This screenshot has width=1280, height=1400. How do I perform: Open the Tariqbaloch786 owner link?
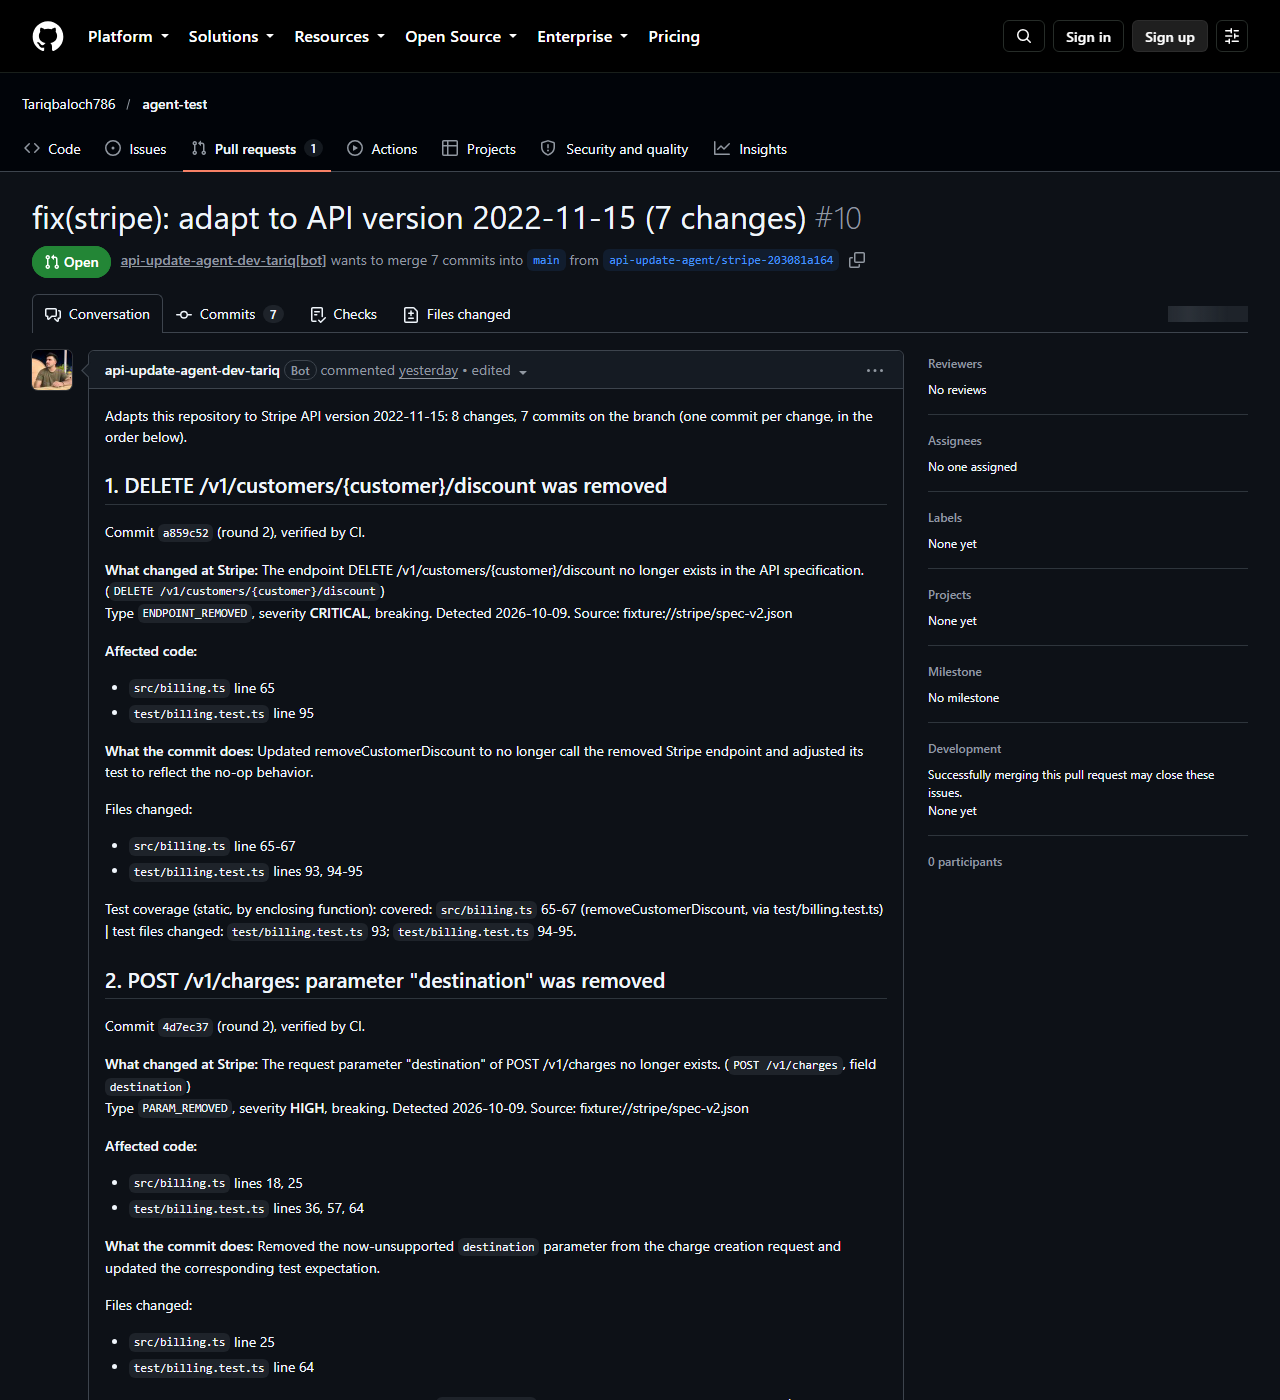(69, 104)
